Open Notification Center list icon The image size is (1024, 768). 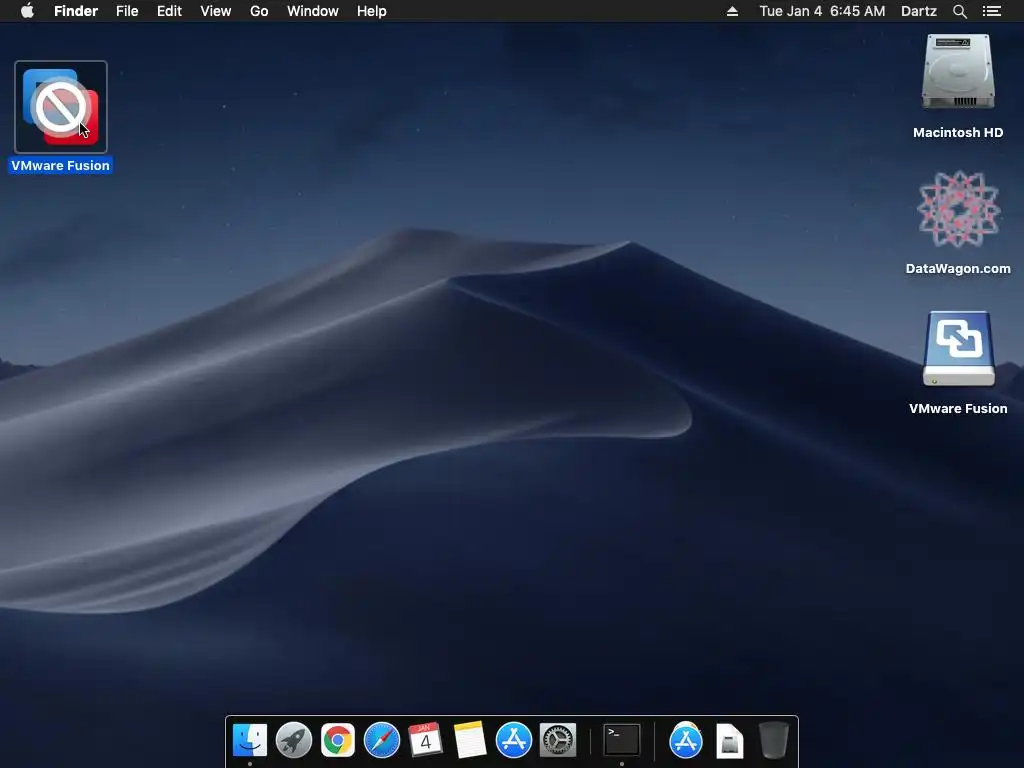992,11
